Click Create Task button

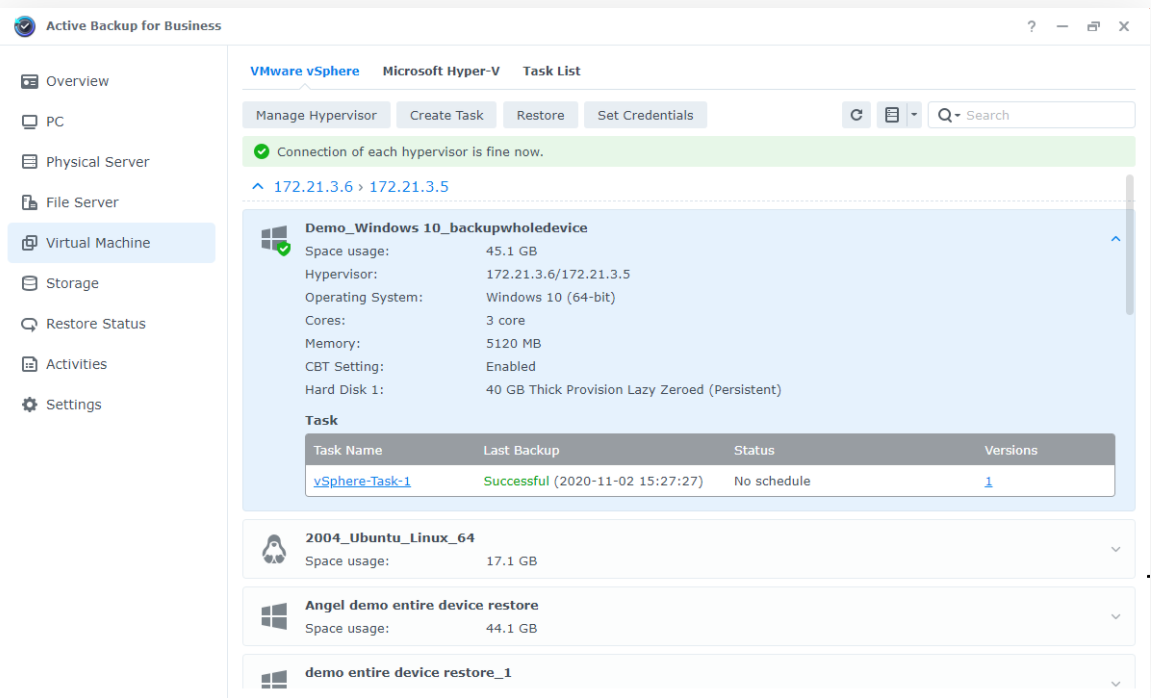pos(446,115)
